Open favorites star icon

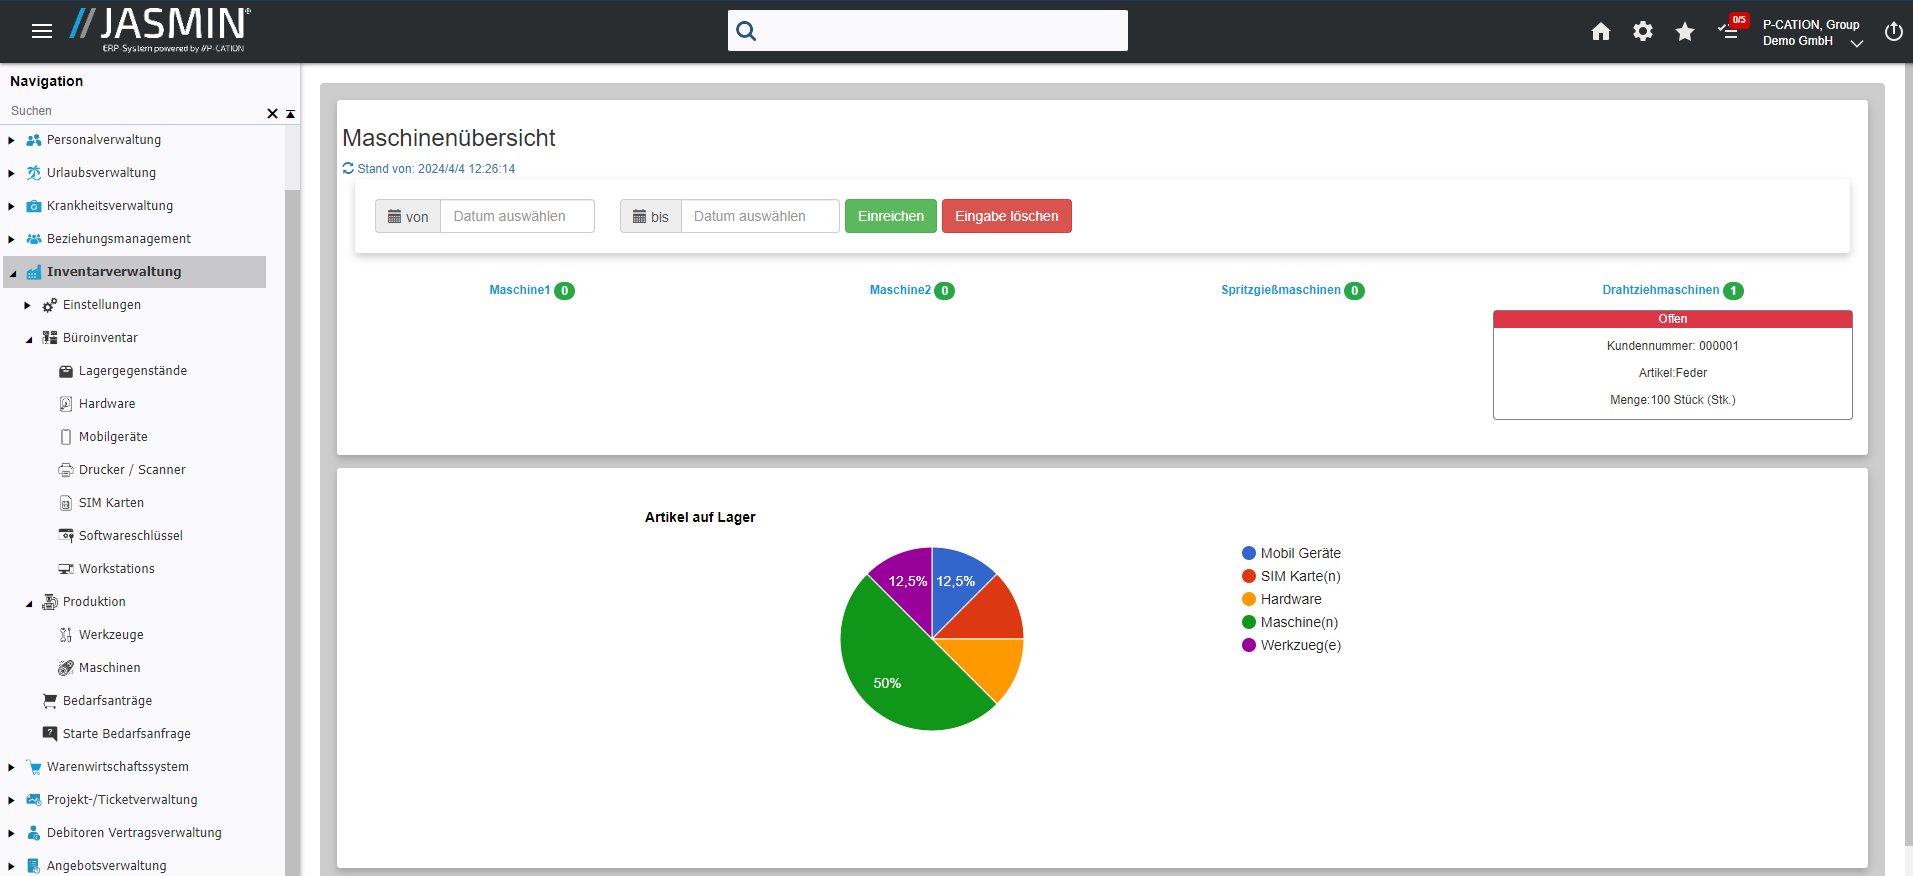[x=1684, y=32]
